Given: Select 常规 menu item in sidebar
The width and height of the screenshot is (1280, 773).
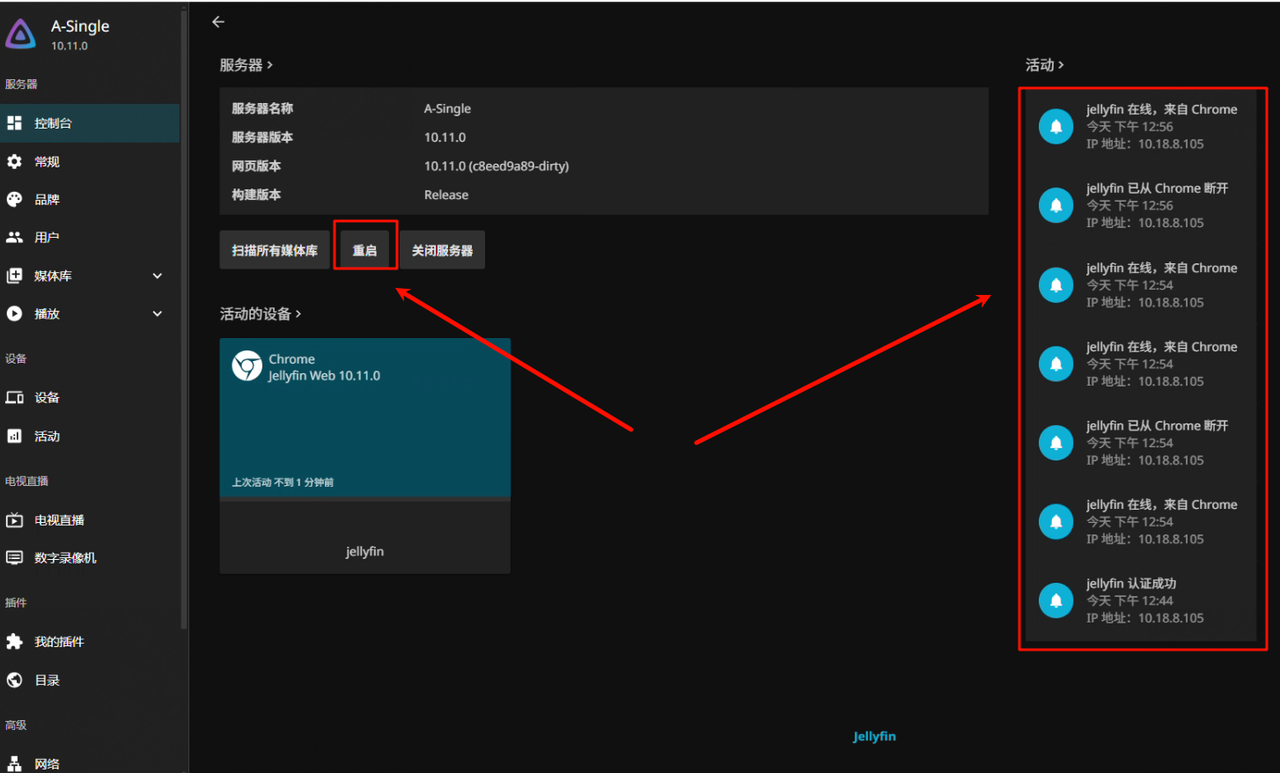Looking at the screenshot, I should 90,161.
